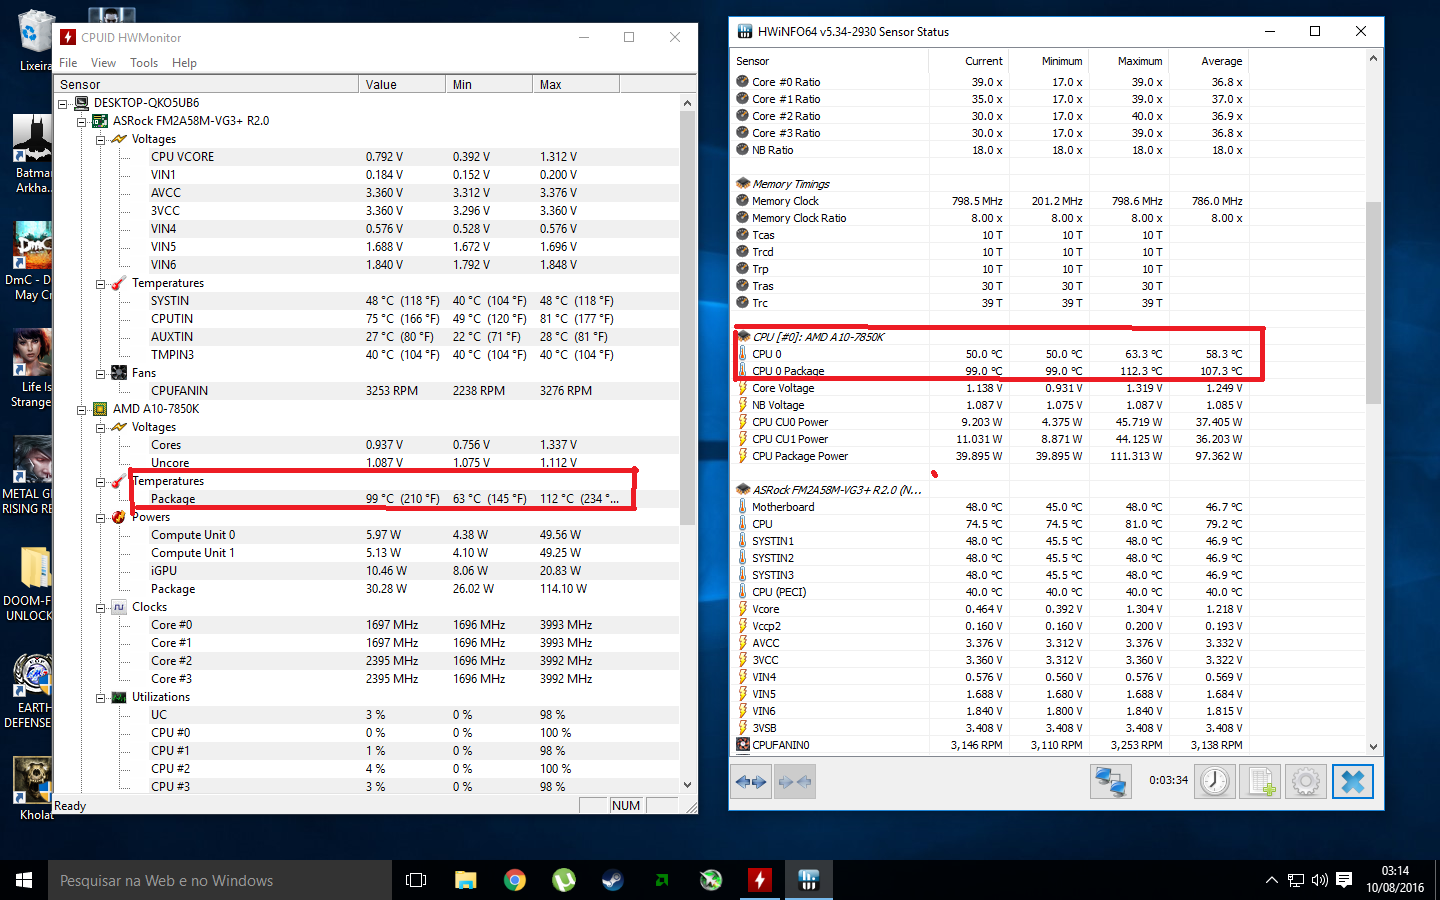Open the Lixeira recycle bin desktop icon
The image size is (1440, 900).
click(x=34, y=40)
